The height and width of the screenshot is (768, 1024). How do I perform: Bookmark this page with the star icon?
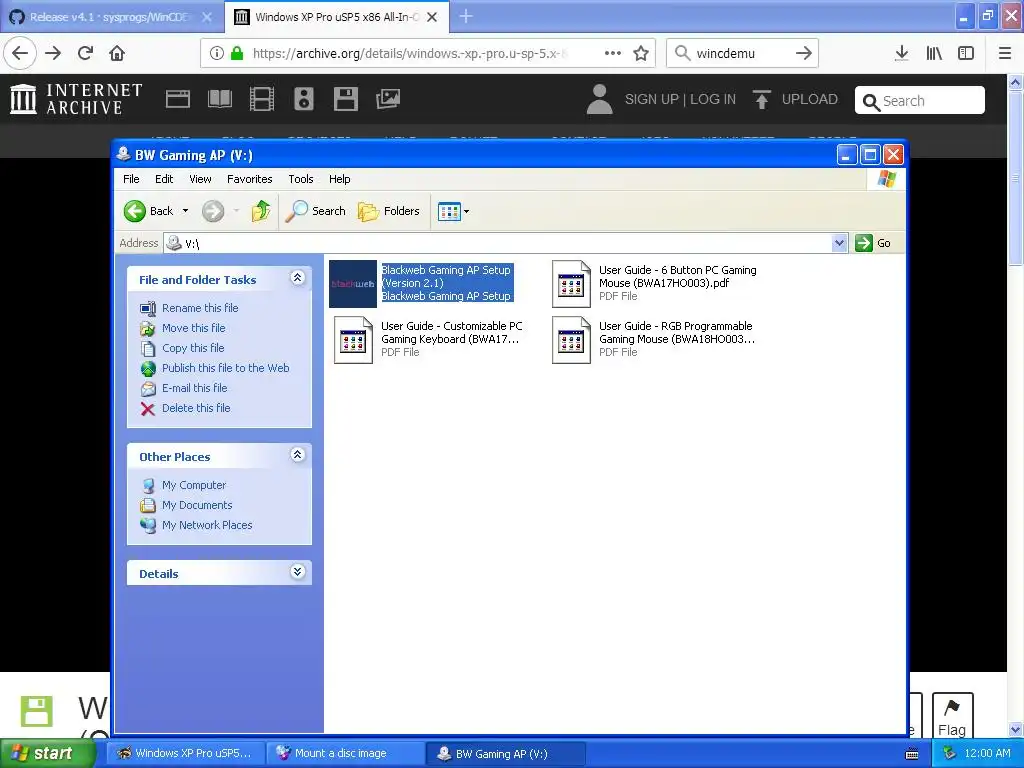tap(641, 54)
